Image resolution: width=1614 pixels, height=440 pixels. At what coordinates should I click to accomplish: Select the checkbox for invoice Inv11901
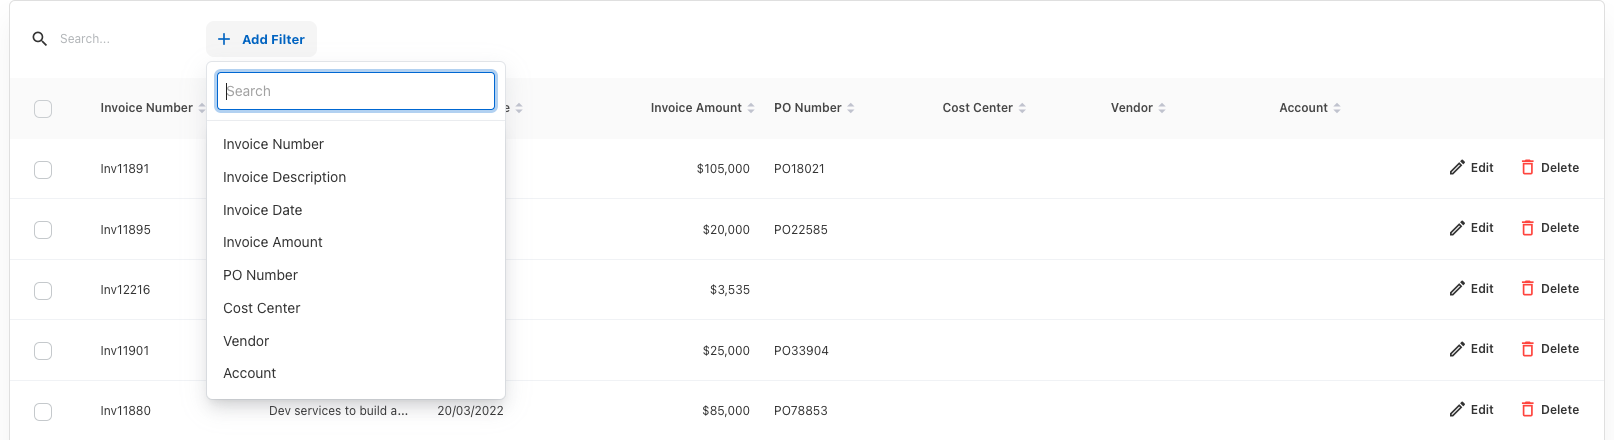pyautogui.click(x=43, y=351)
